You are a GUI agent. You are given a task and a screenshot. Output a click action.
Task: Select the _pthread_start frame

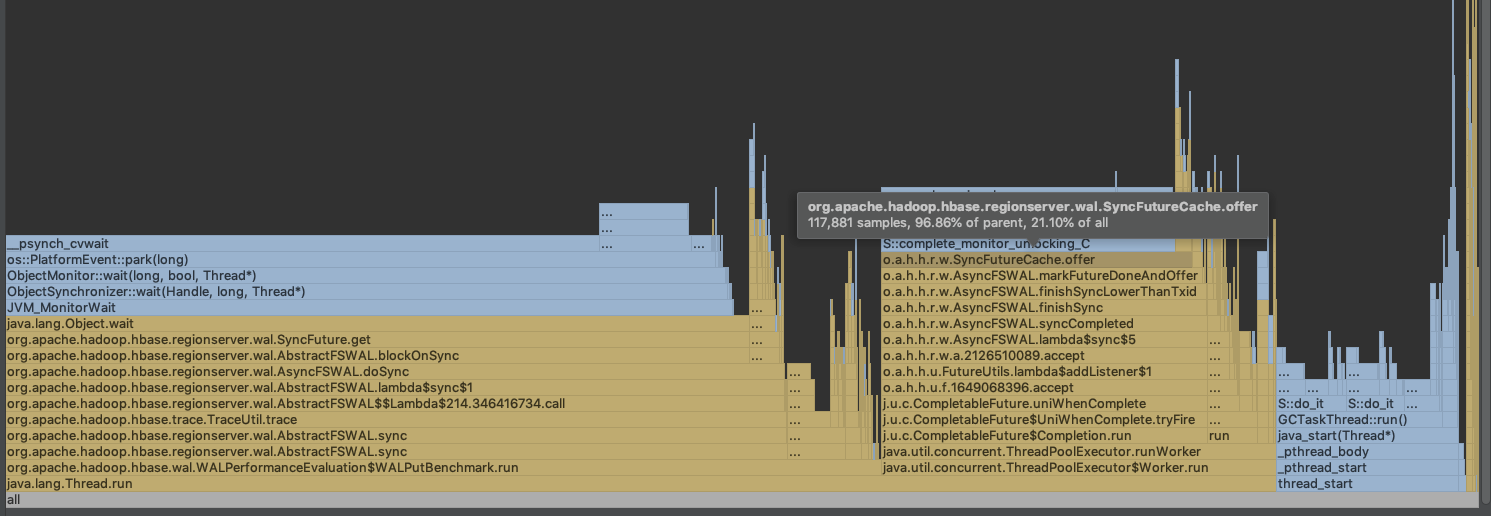(x=1367, y=467)
